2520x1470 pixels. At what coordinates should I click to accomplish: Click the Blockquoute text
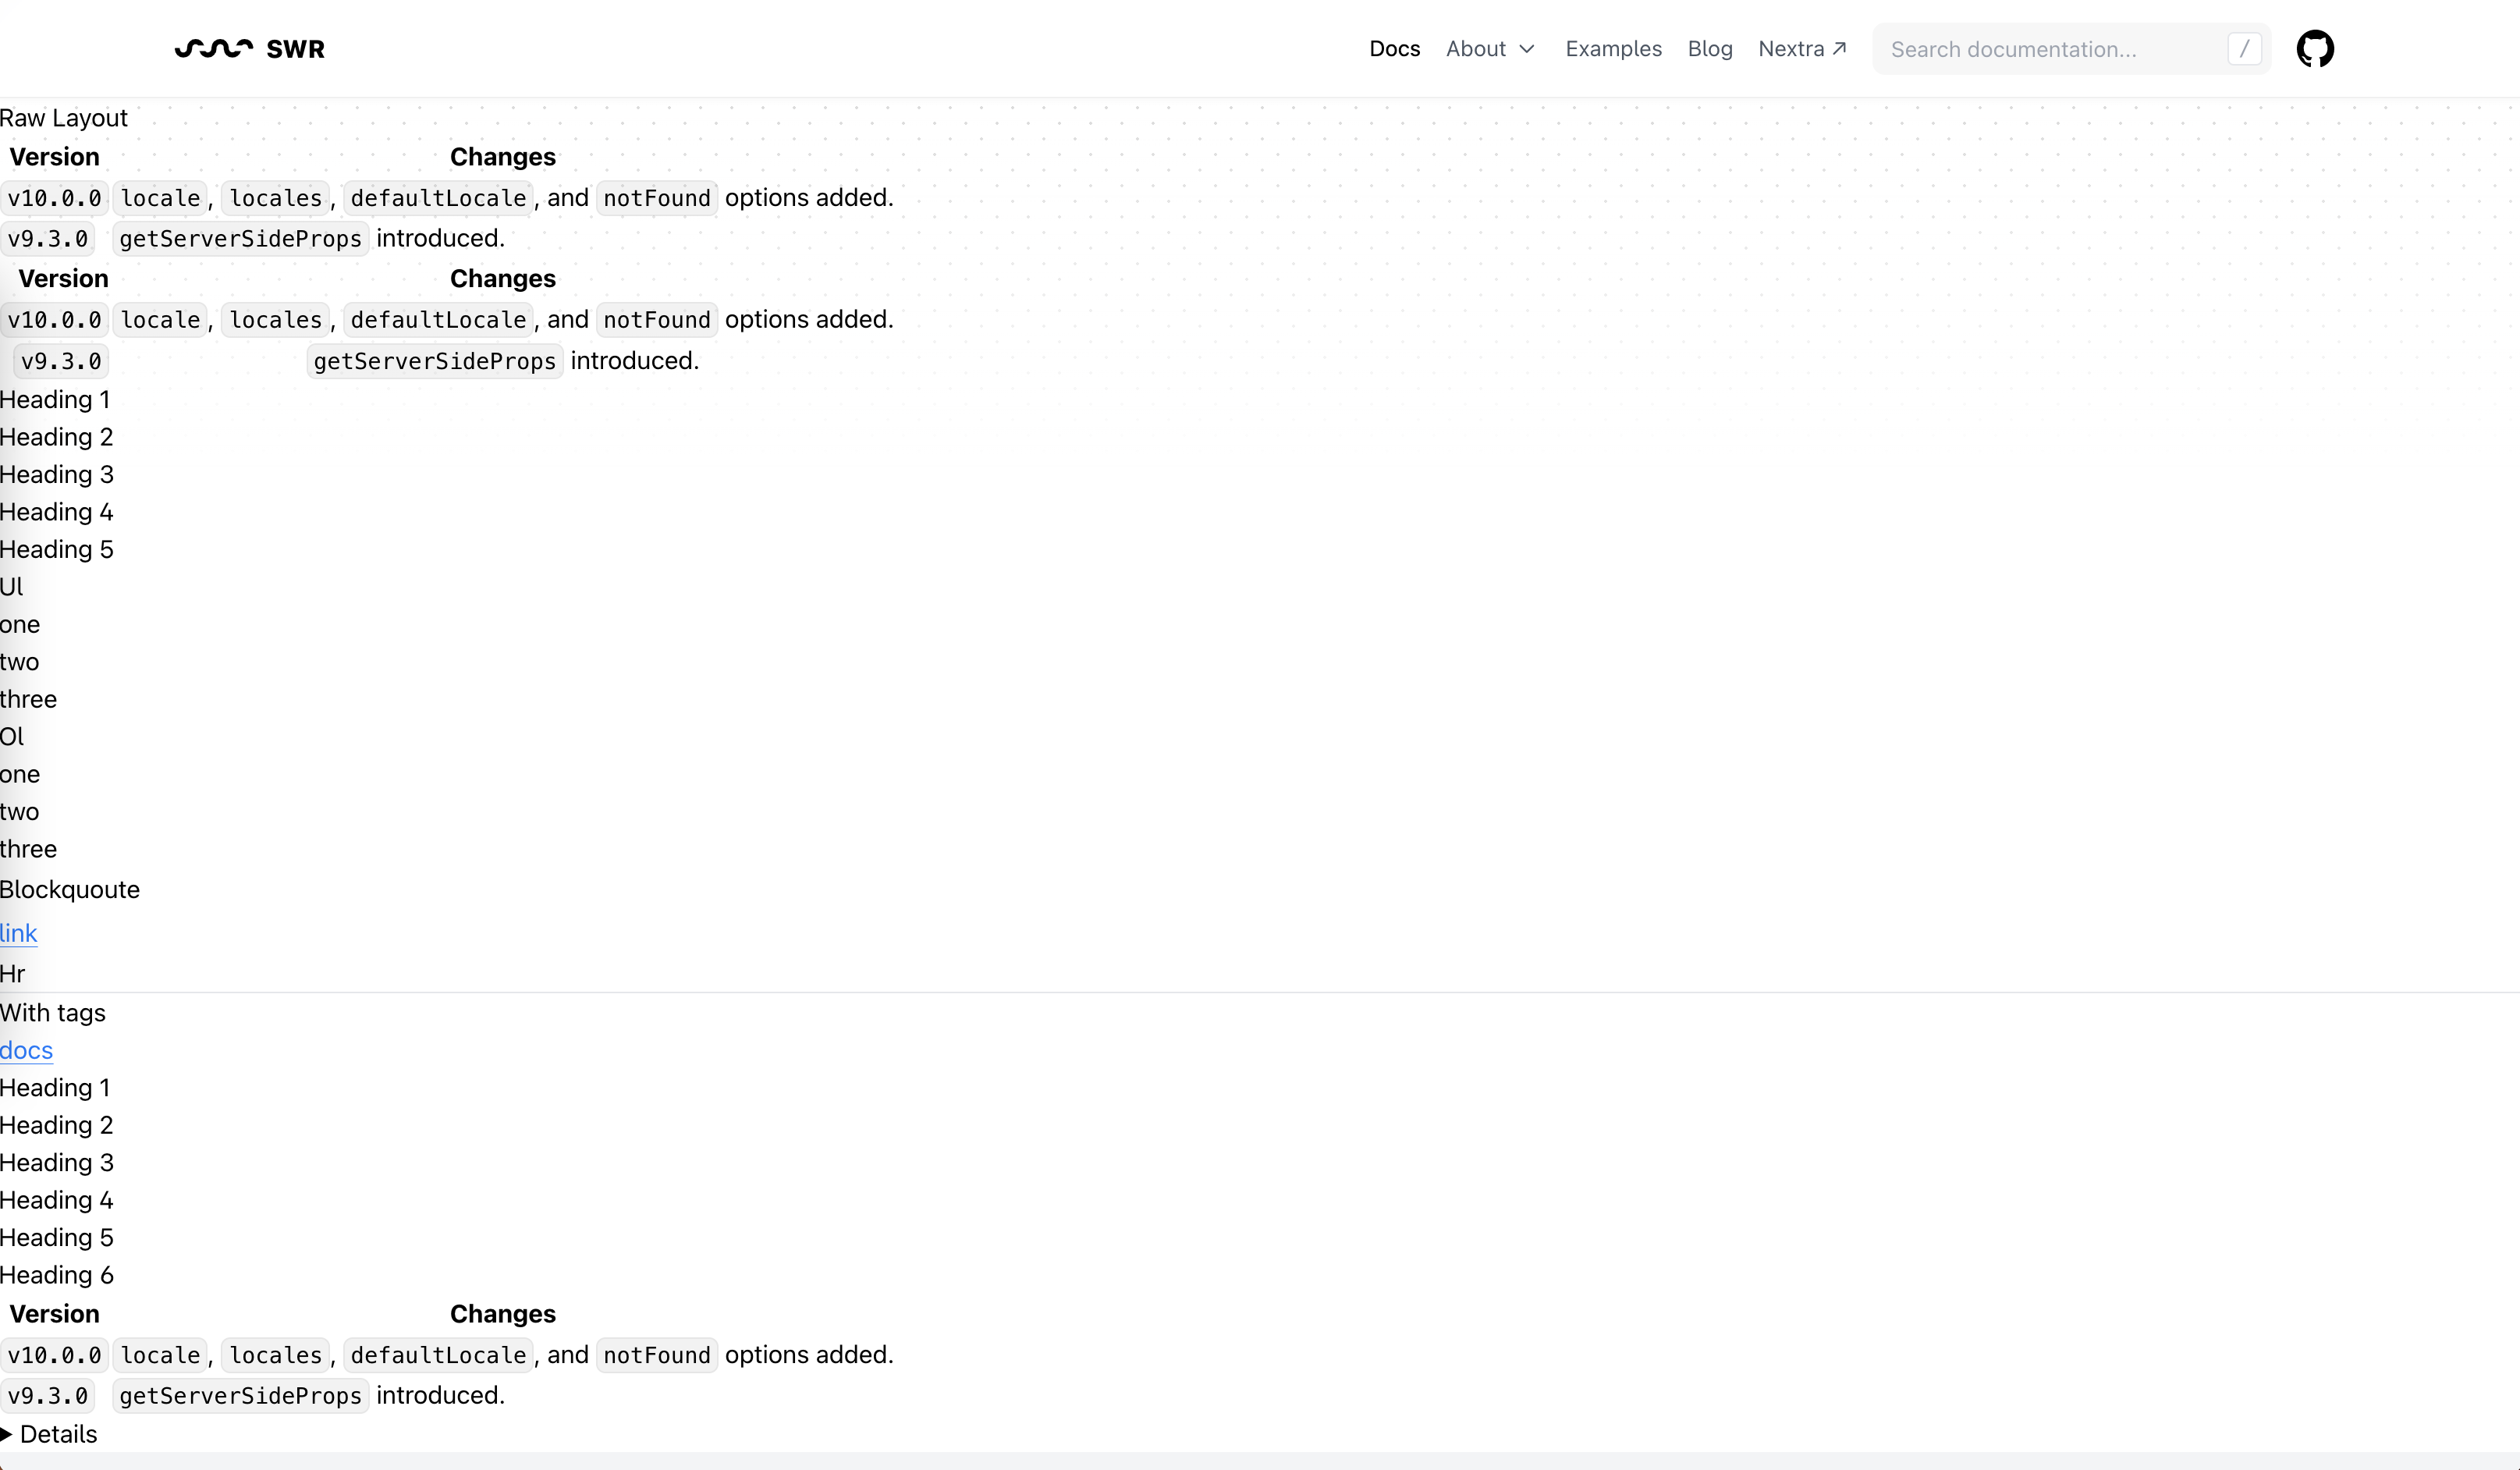point(70,889)
